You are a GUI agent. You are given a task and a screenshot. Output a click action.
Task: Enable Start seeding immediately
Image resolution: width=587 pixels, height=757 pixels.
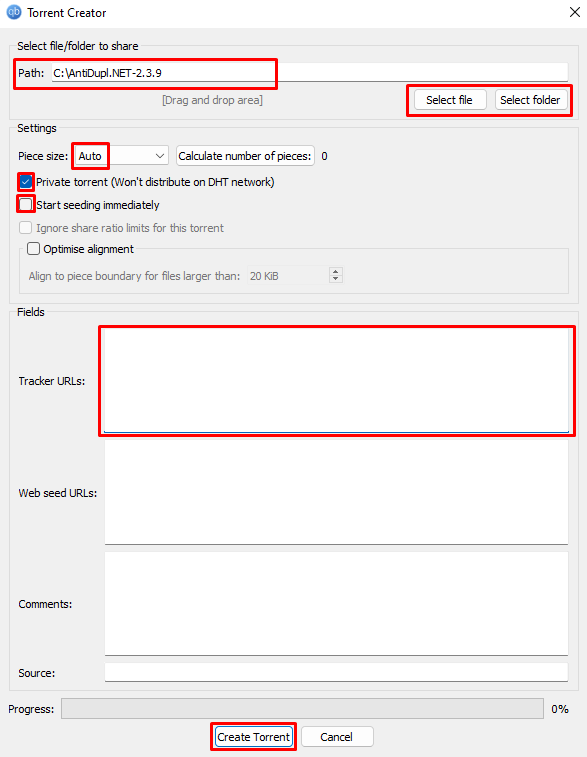click(26, 205)
